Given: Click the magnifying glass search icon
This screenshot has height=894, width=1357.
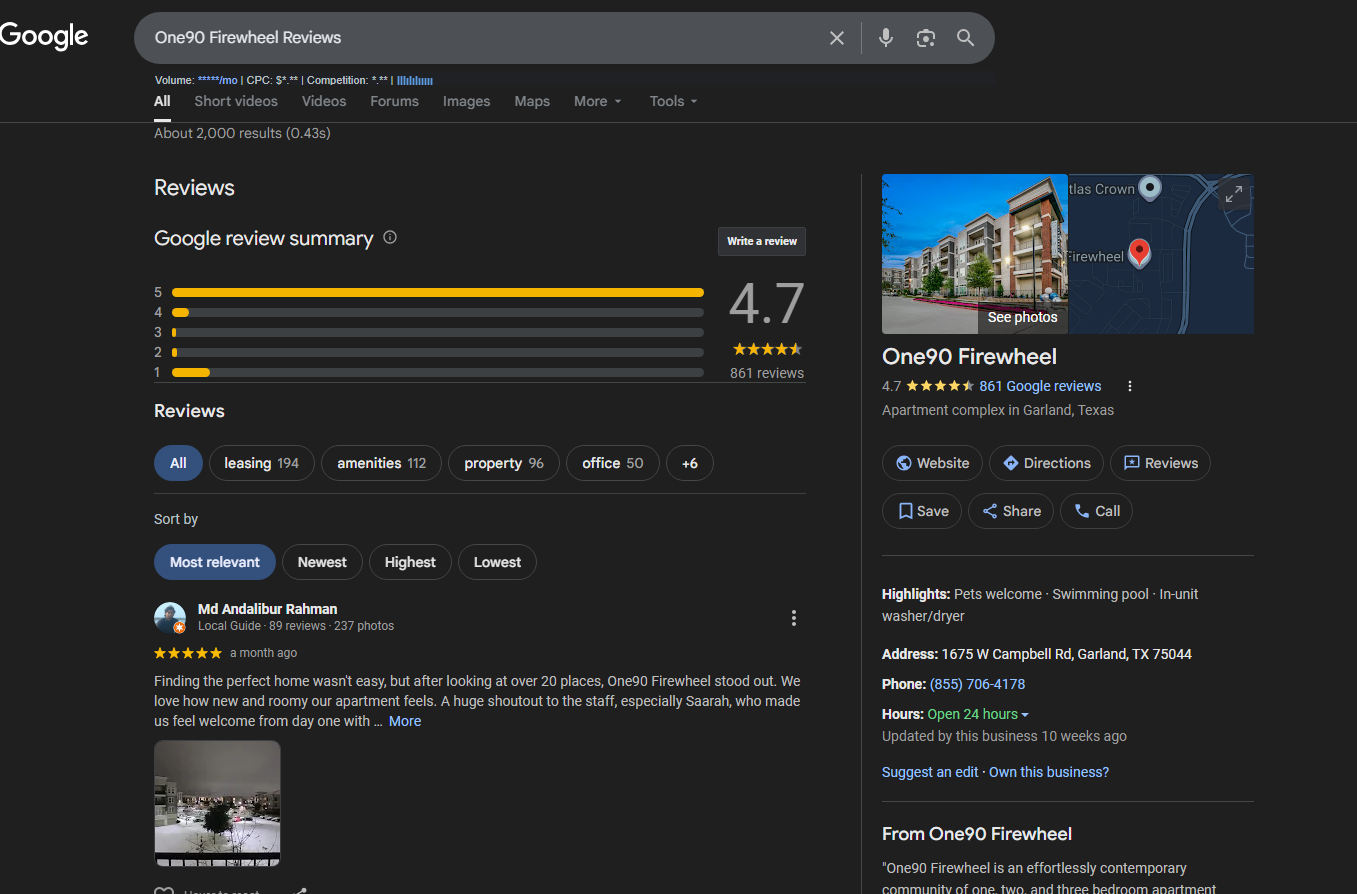Looking at the screenshot, I should [965, 38].
